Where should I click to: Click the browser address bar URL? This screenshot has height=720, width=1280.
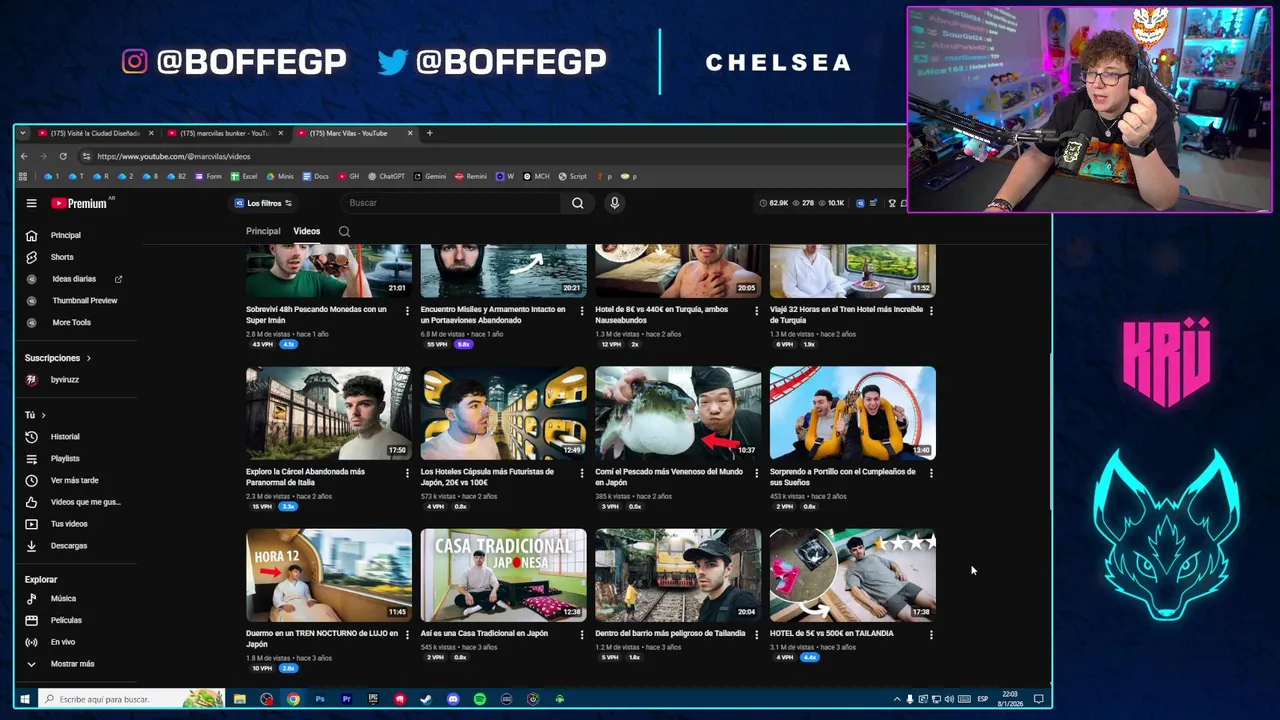tap(173, 156)
